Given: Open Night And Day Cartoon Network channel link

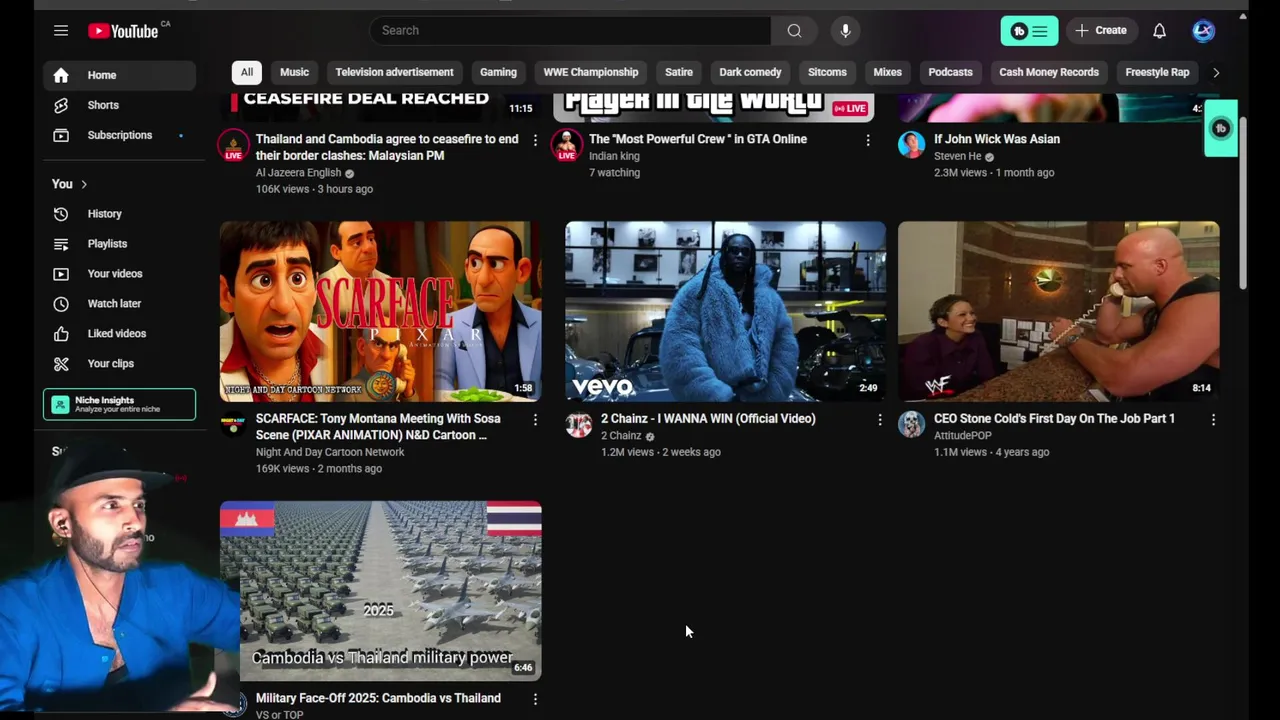Looking at the screenshot, I should (330, 452).
